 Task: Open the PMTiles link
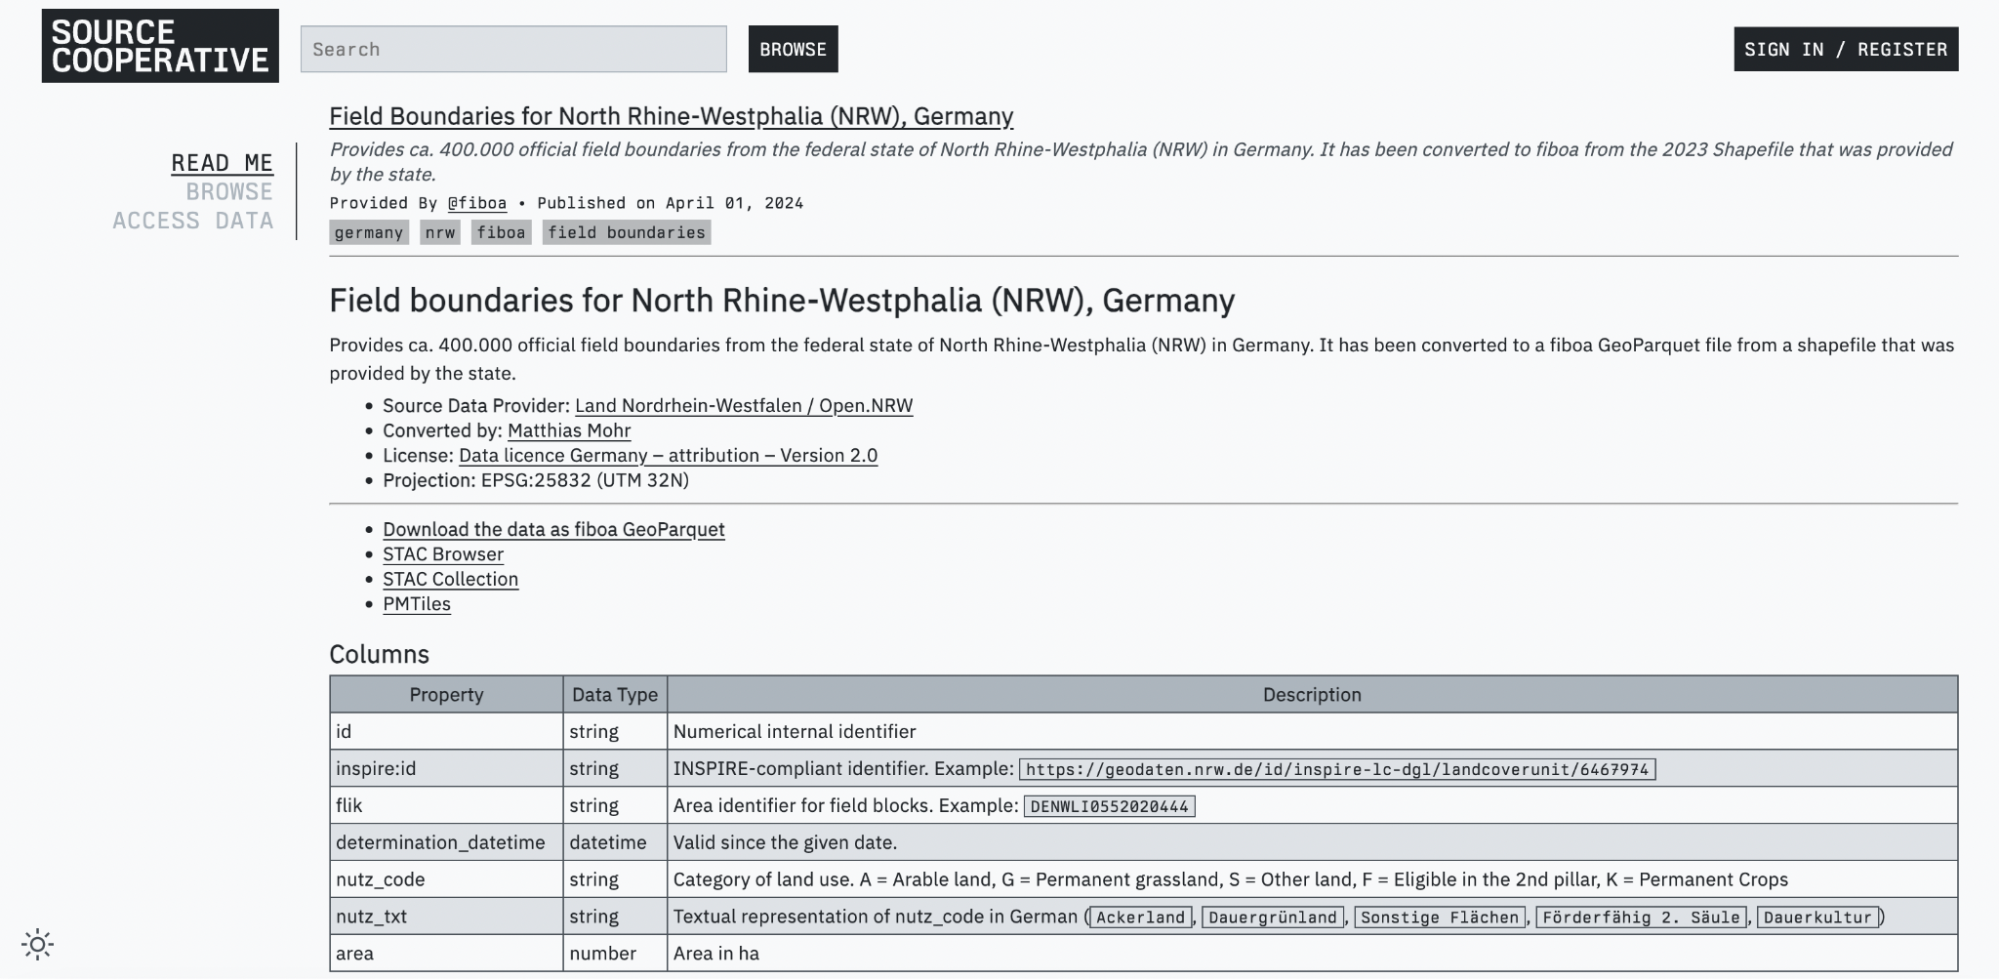(x=415, y=603)
